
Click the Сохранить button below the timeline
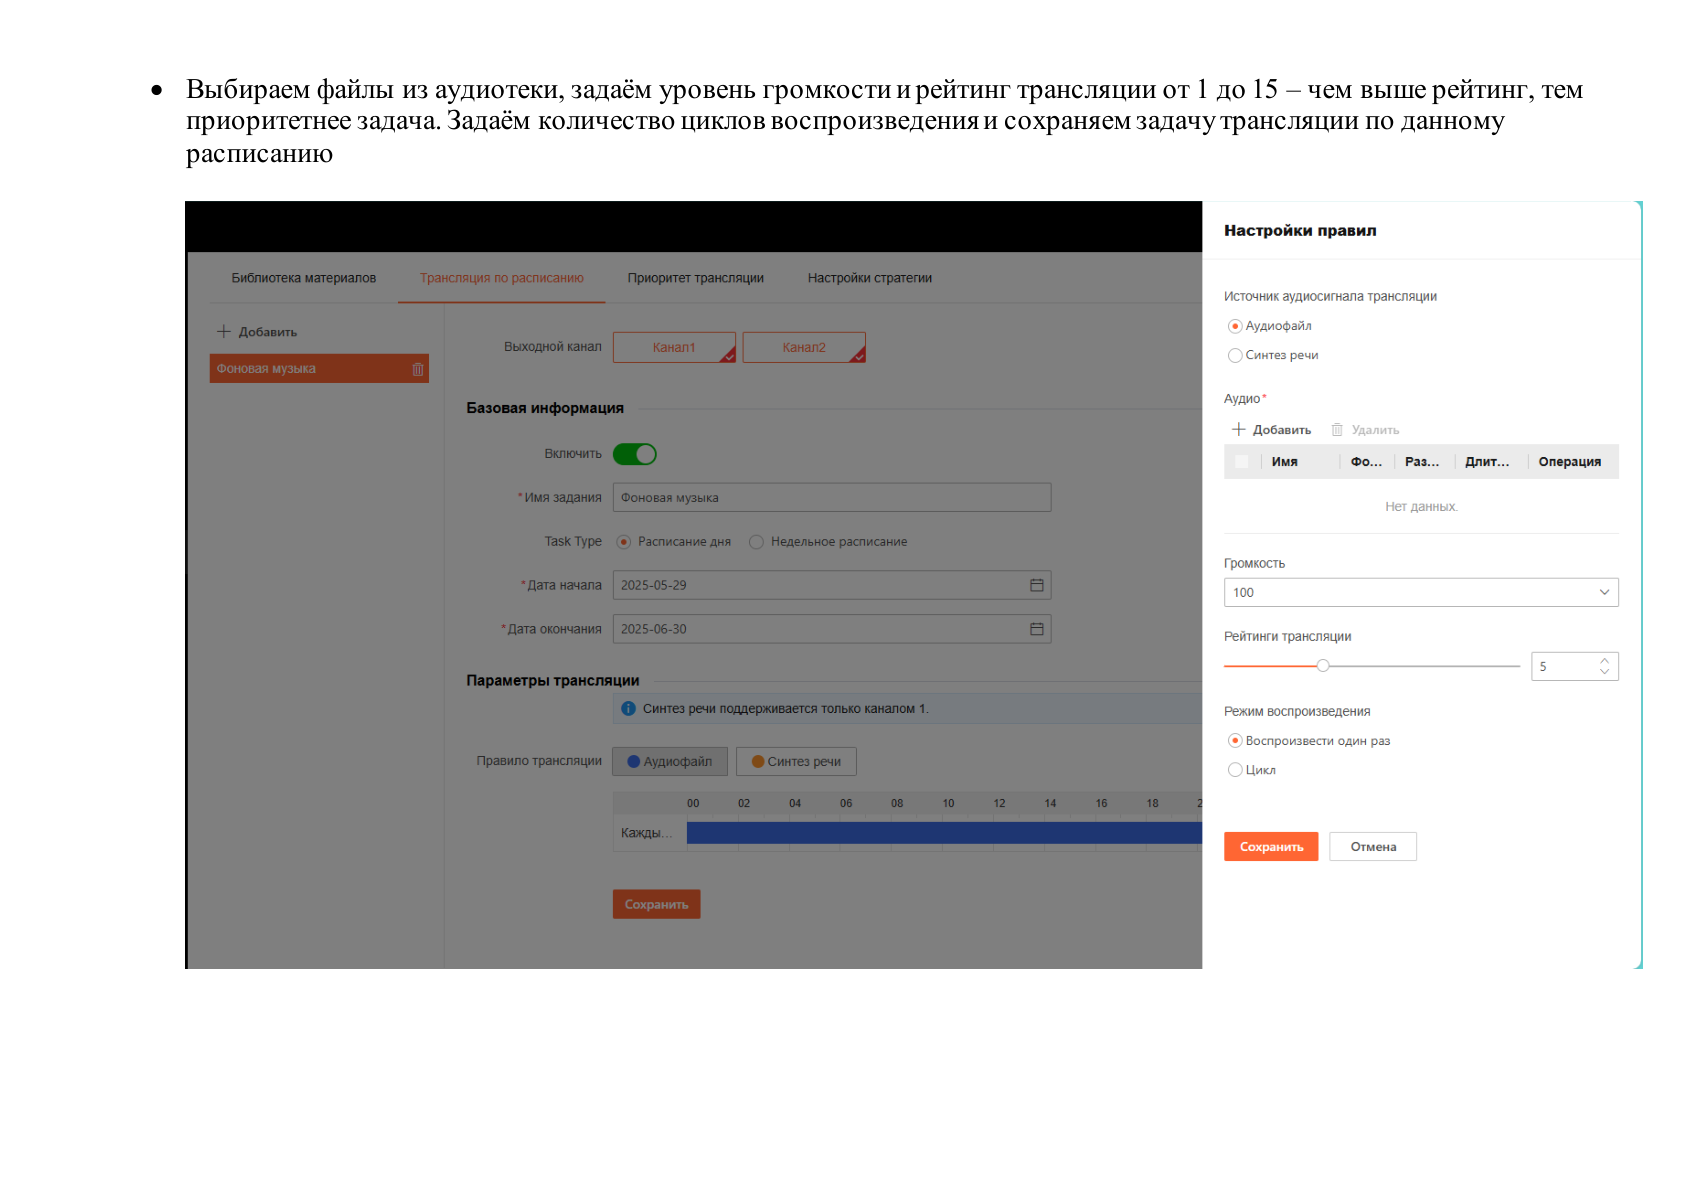tap(656, 904)
